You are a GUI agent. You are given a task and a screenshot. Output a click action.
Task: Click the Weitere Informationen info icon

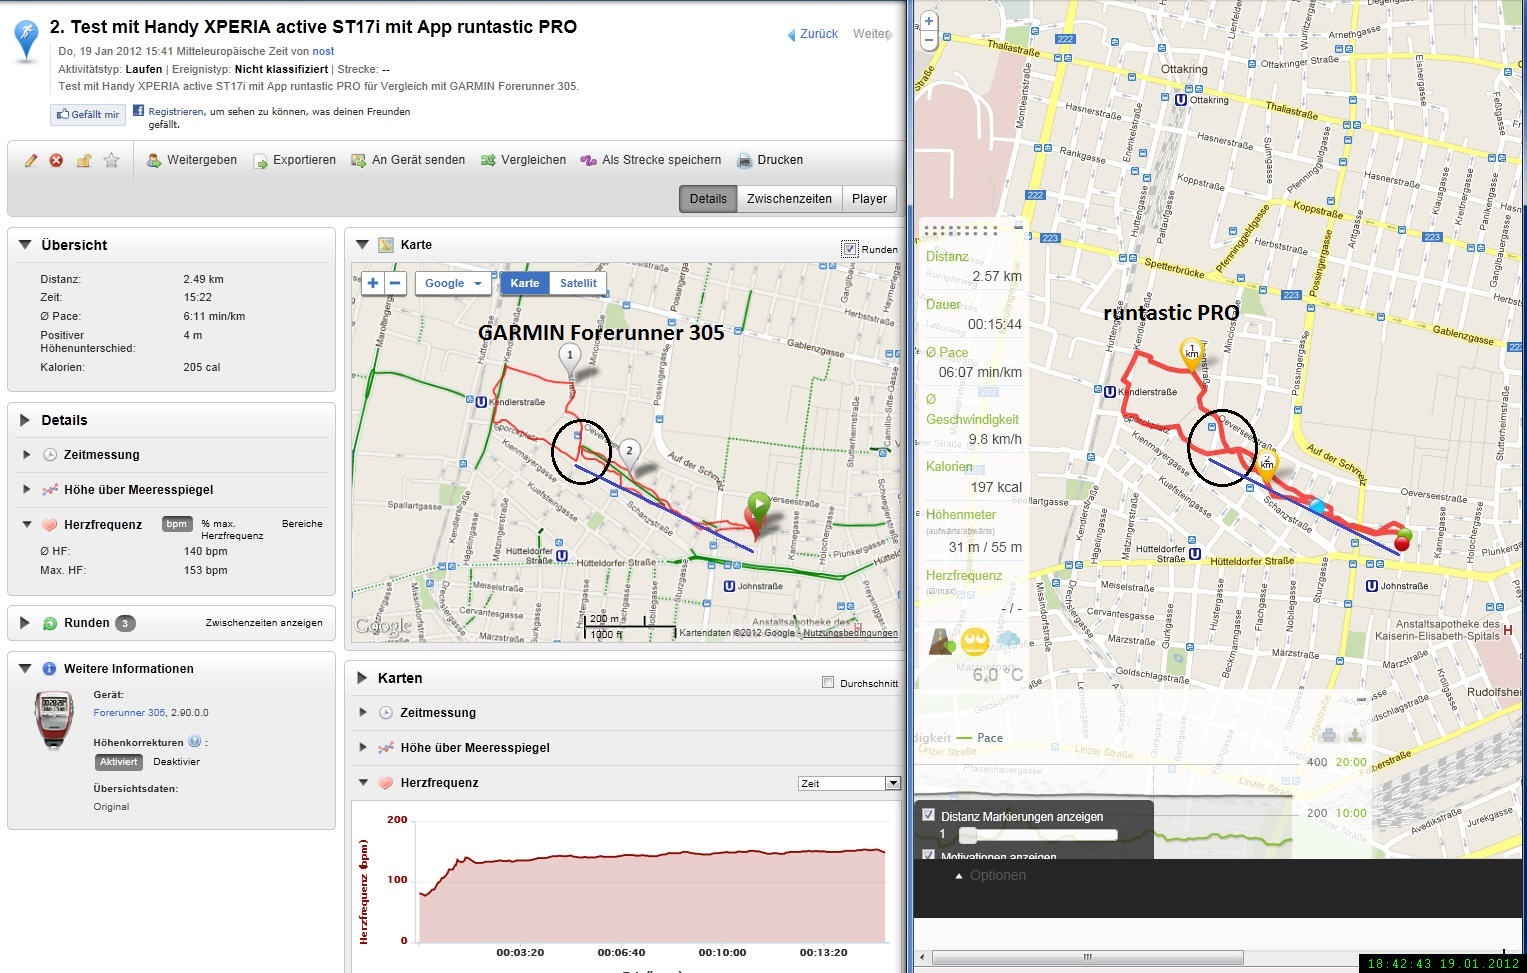(x=49, y=669)
